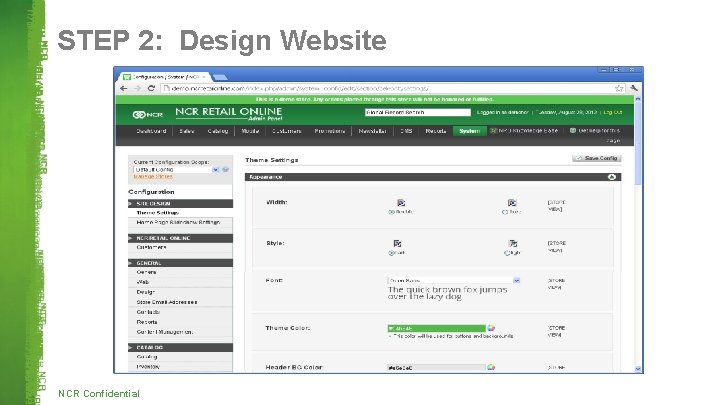Open the Header BG Color picker wheel icon
The height and width of the screenshot is (405, 720).
pos(491,367)
